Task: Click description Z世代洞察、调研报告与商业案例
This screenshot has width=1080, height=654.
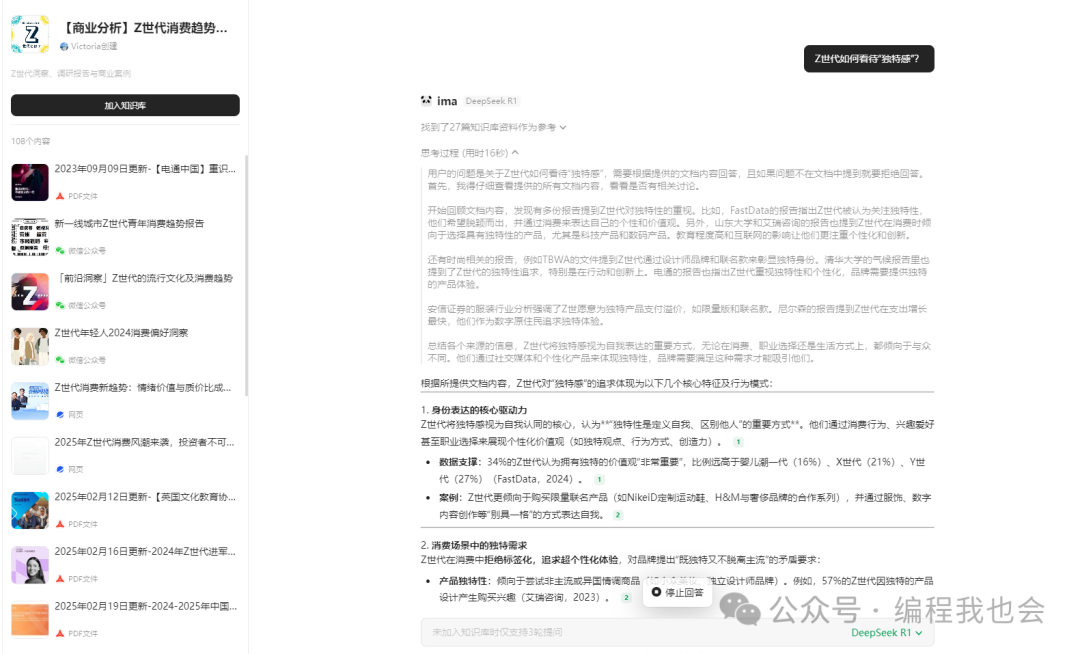Action: [x=71, y=74]
